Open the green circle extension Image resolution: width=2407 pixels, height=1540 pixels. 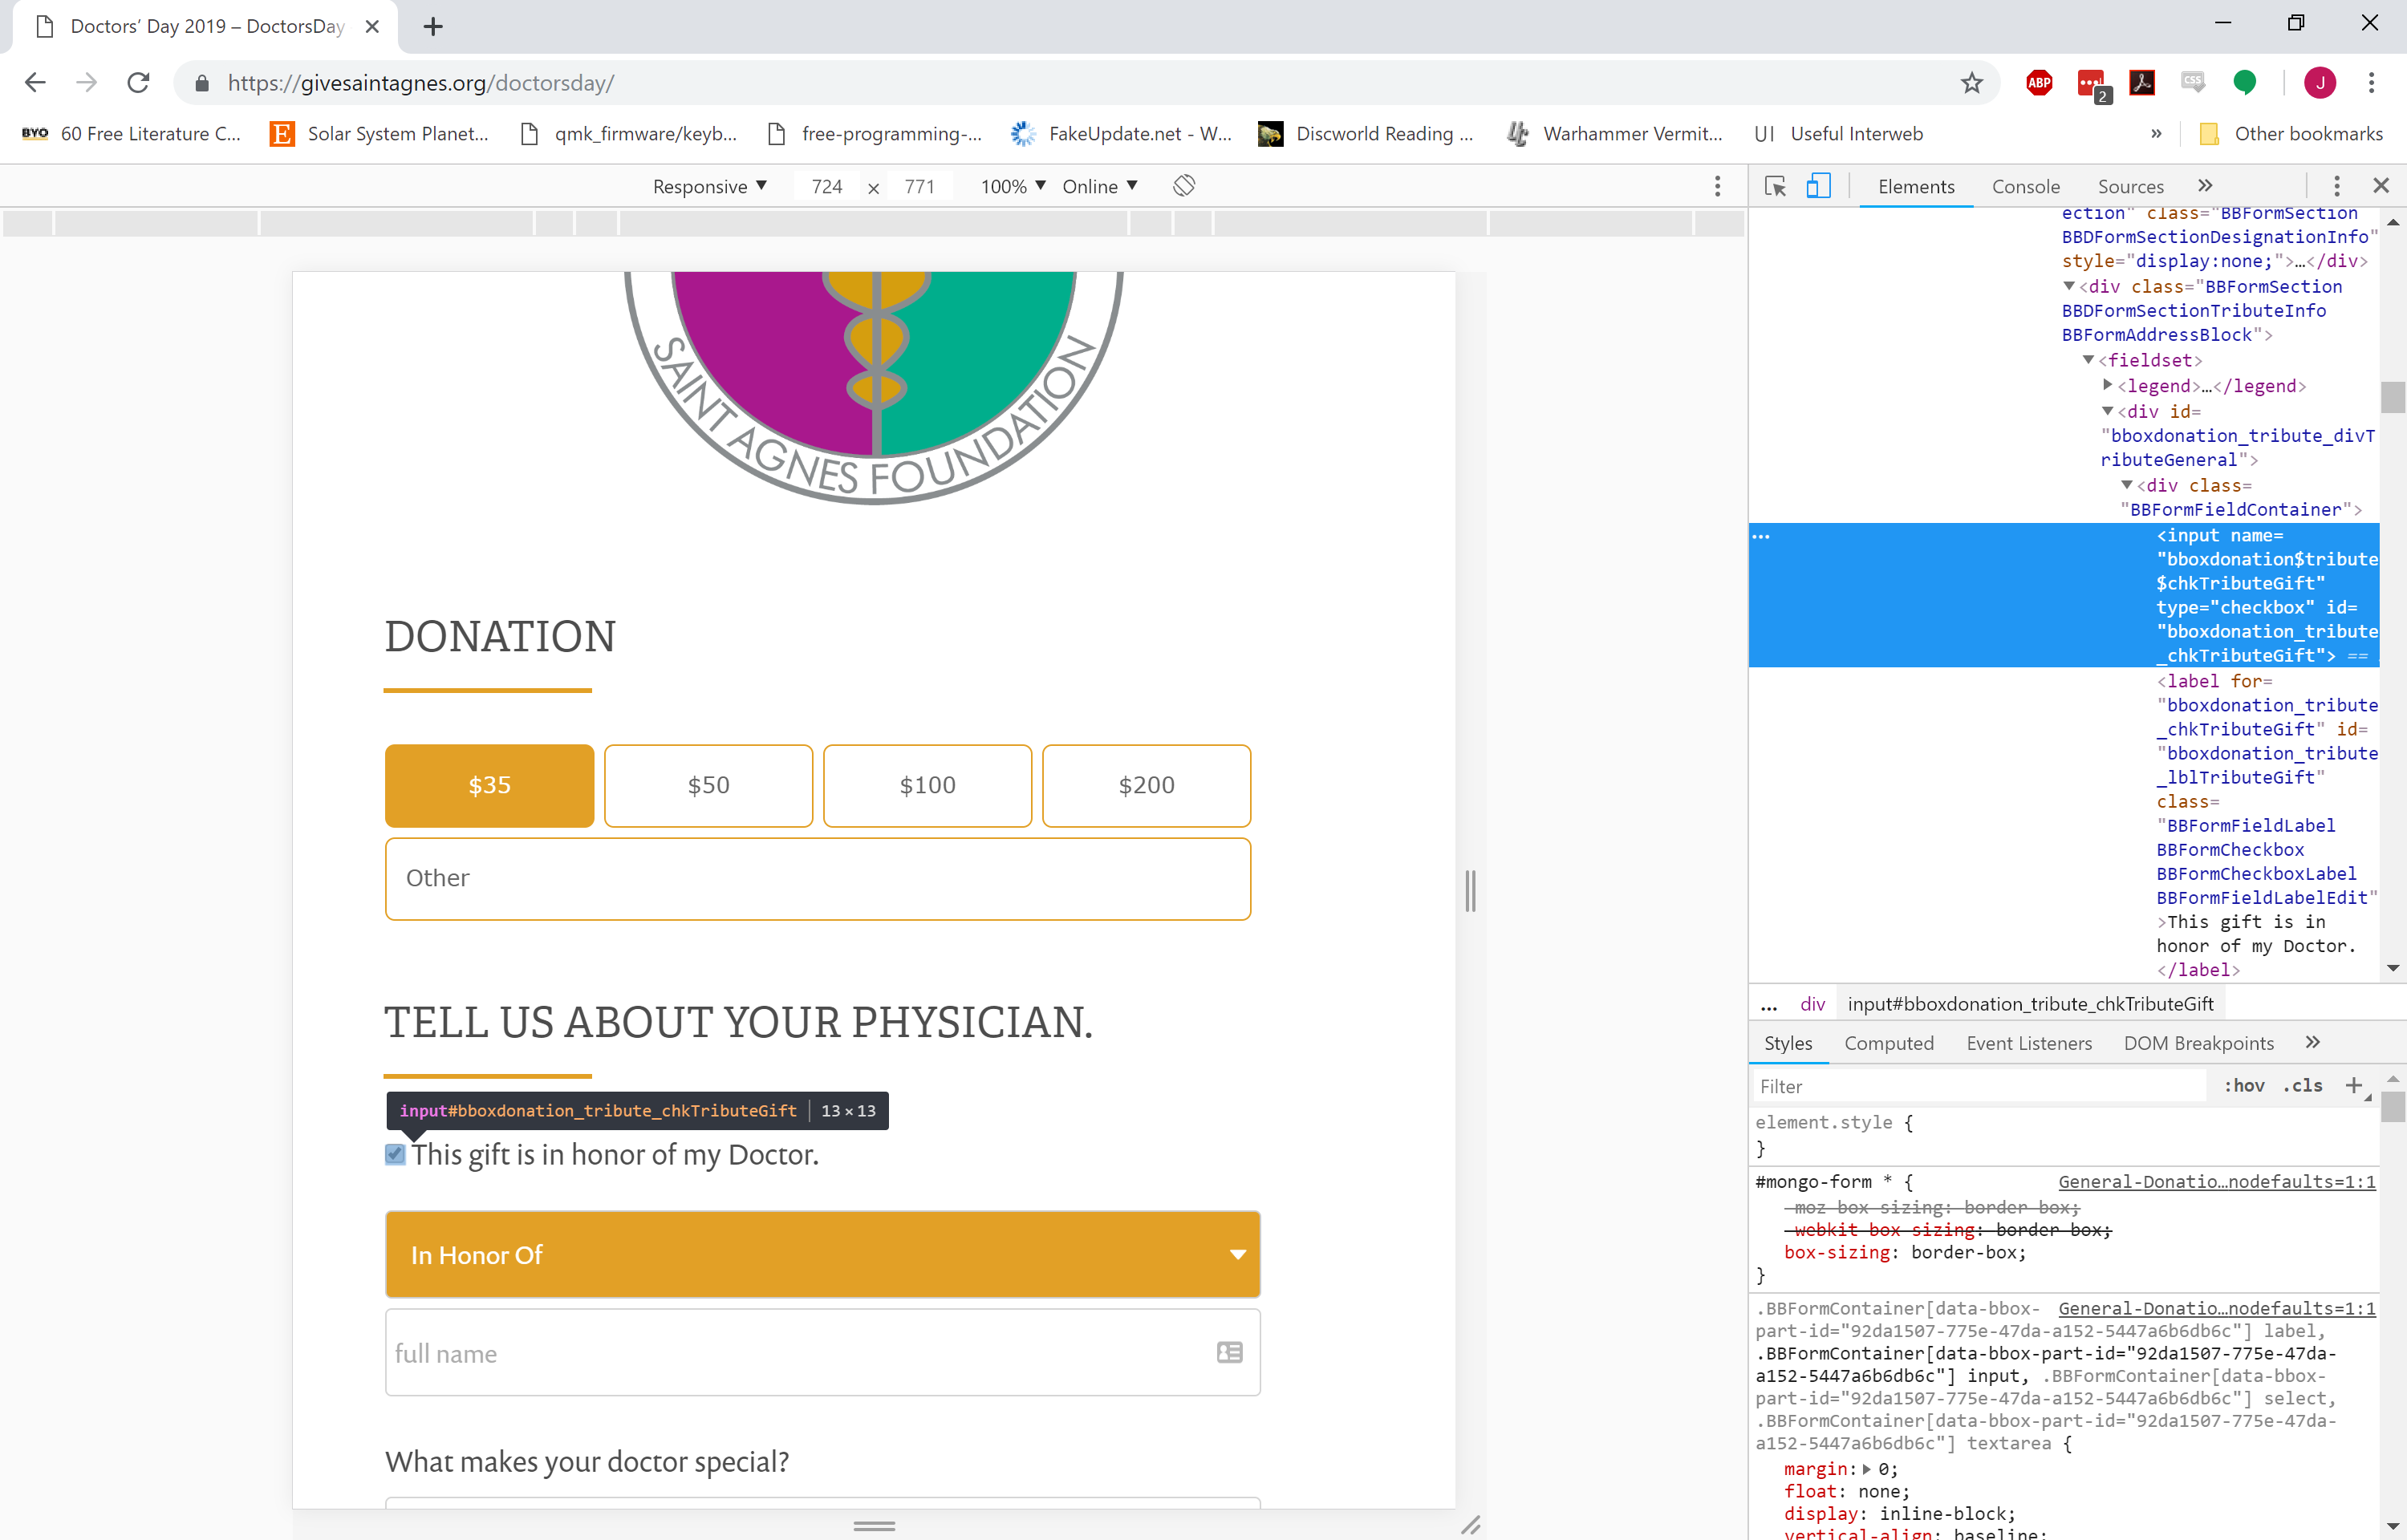(2244, 83)
